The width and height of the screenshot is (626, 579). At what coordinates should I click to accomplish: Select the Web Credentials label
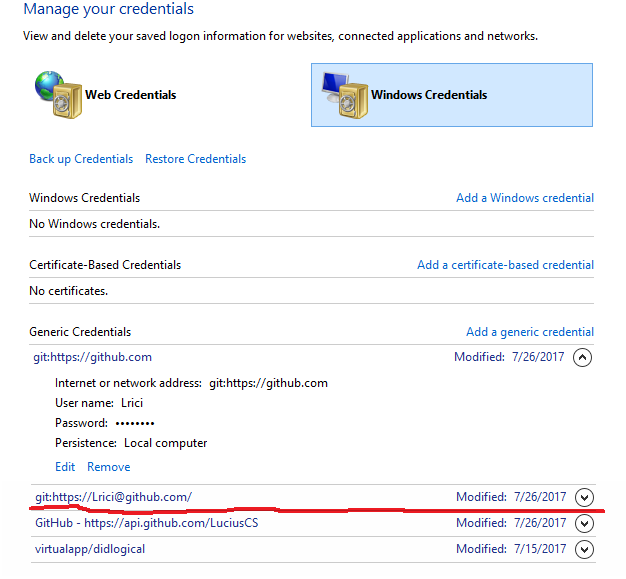coord(131,95)
